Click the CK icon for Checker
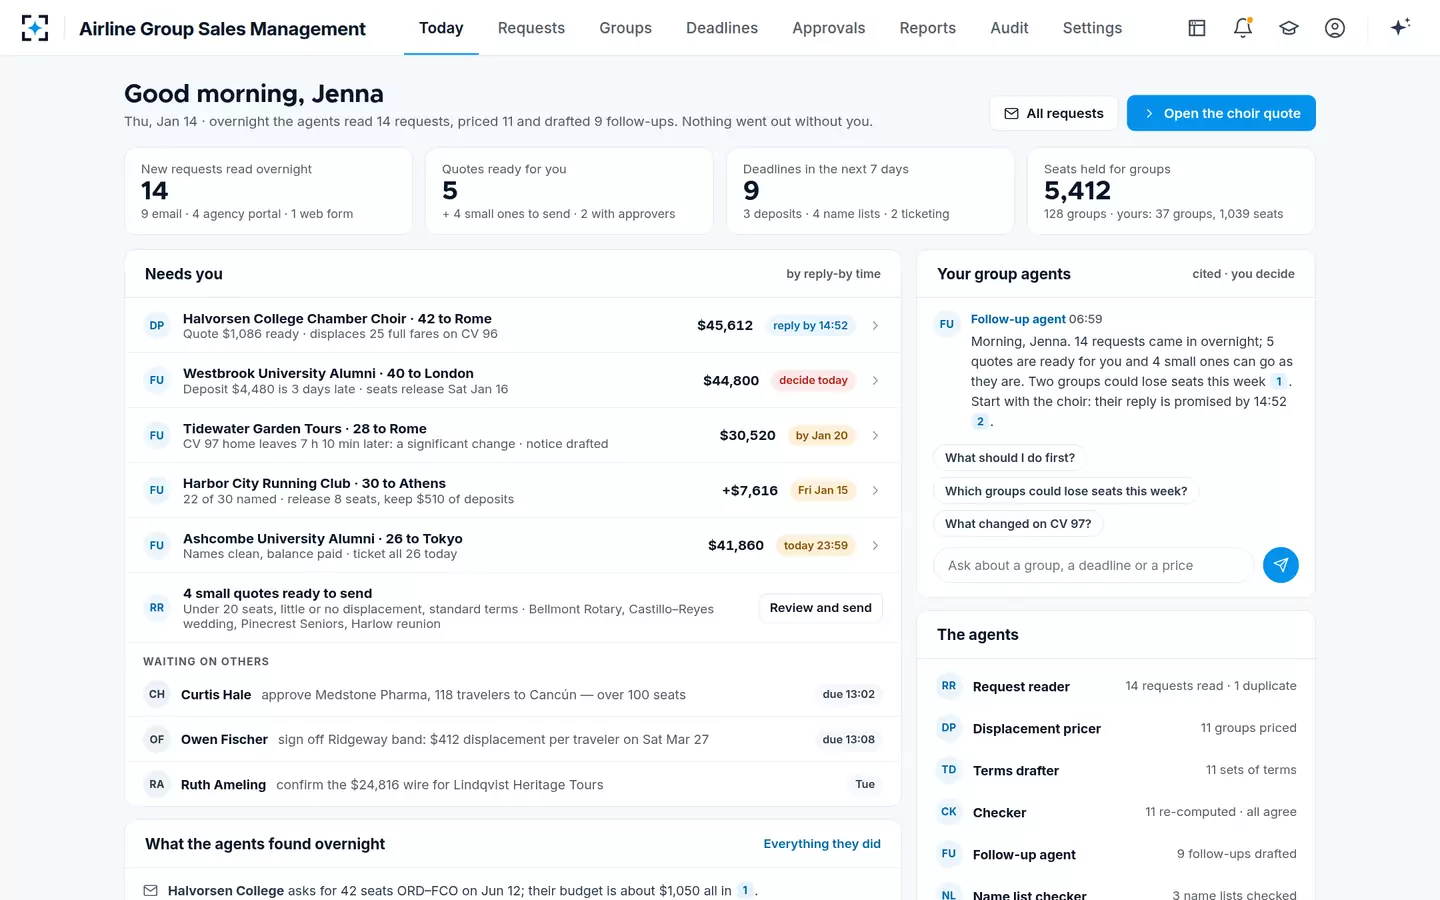The height and width of the screenshot is (900, 1440). coord(949,812)
